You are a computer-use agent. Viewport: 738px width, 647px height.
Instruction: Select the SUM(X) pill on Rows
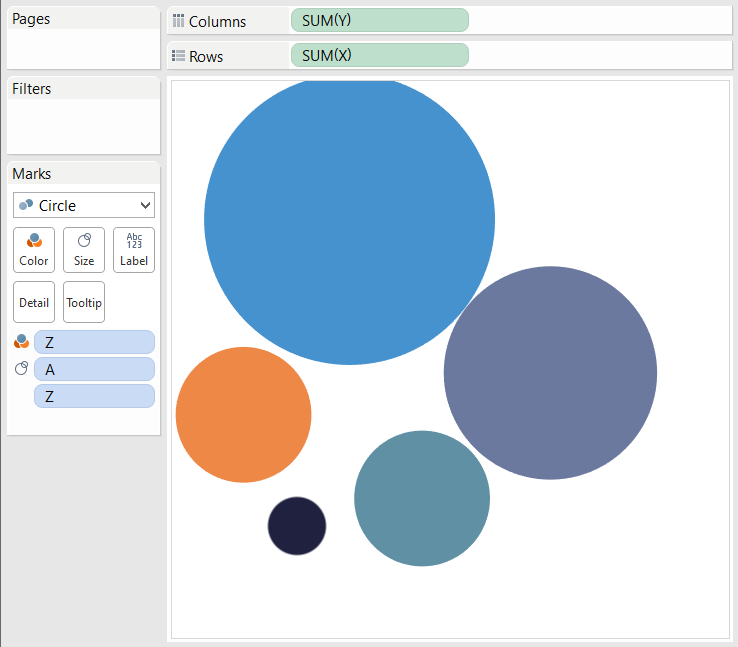pos(380,55)
